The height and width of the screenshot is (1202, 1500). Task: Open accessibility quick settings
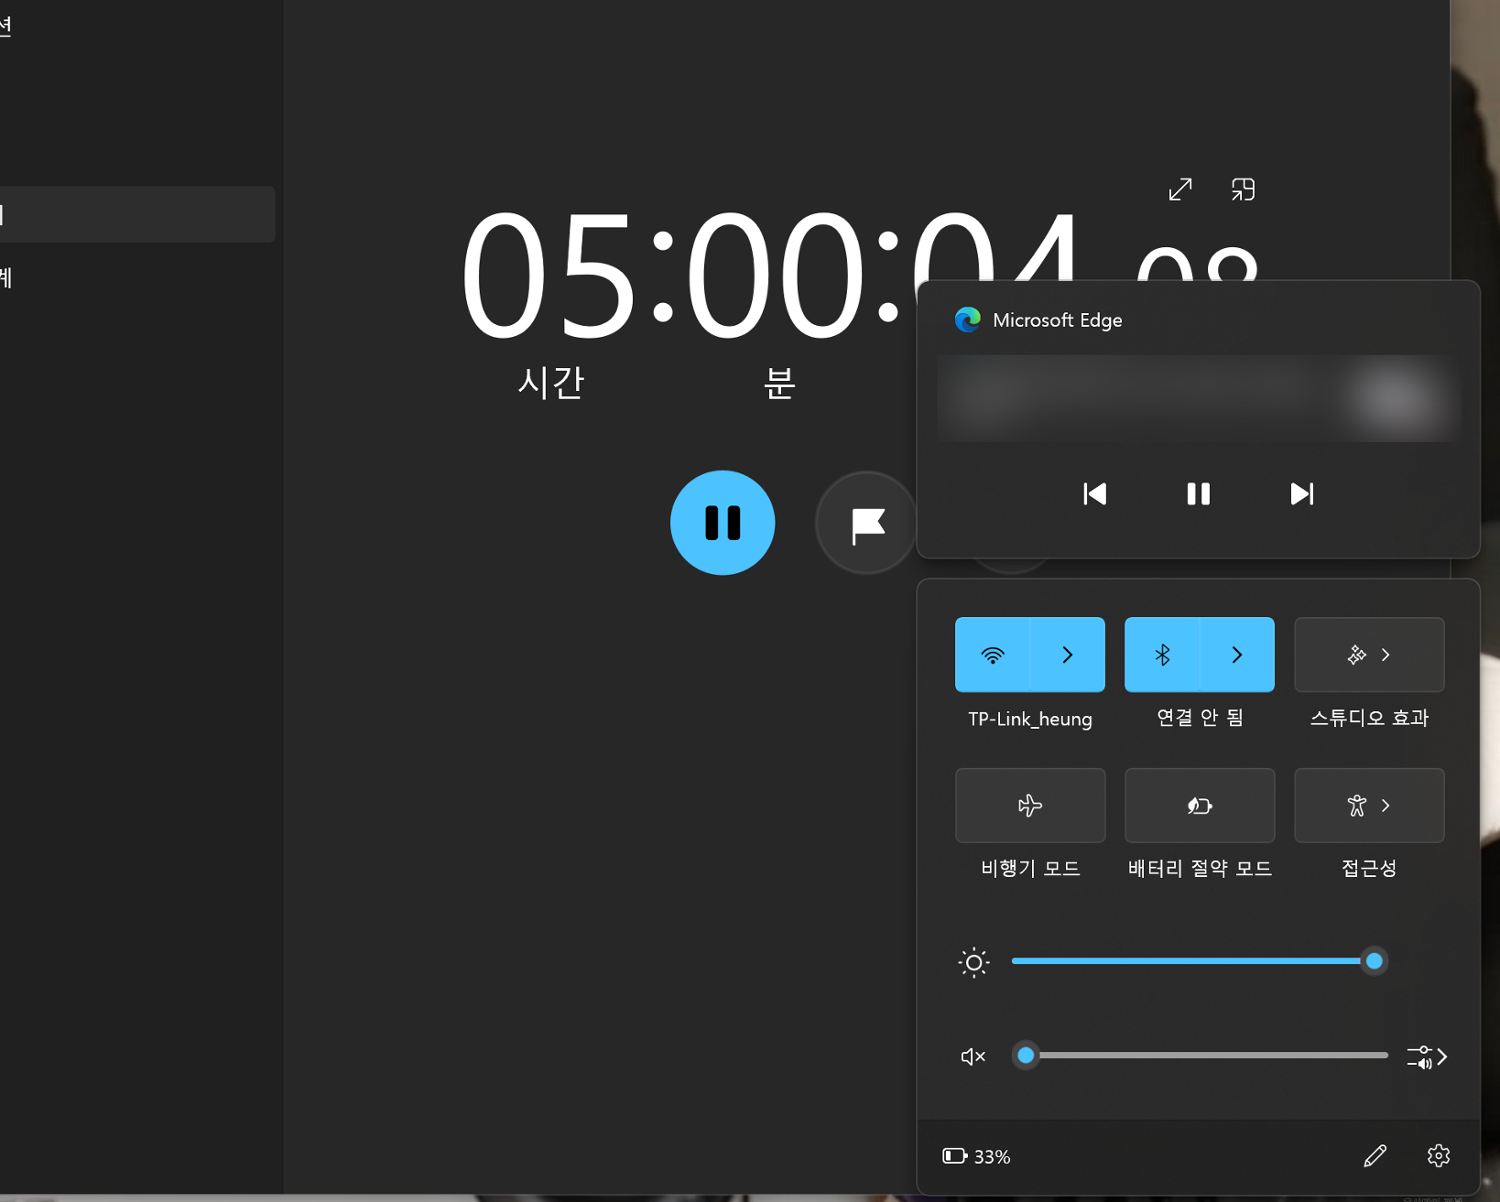coord(1369,806)
